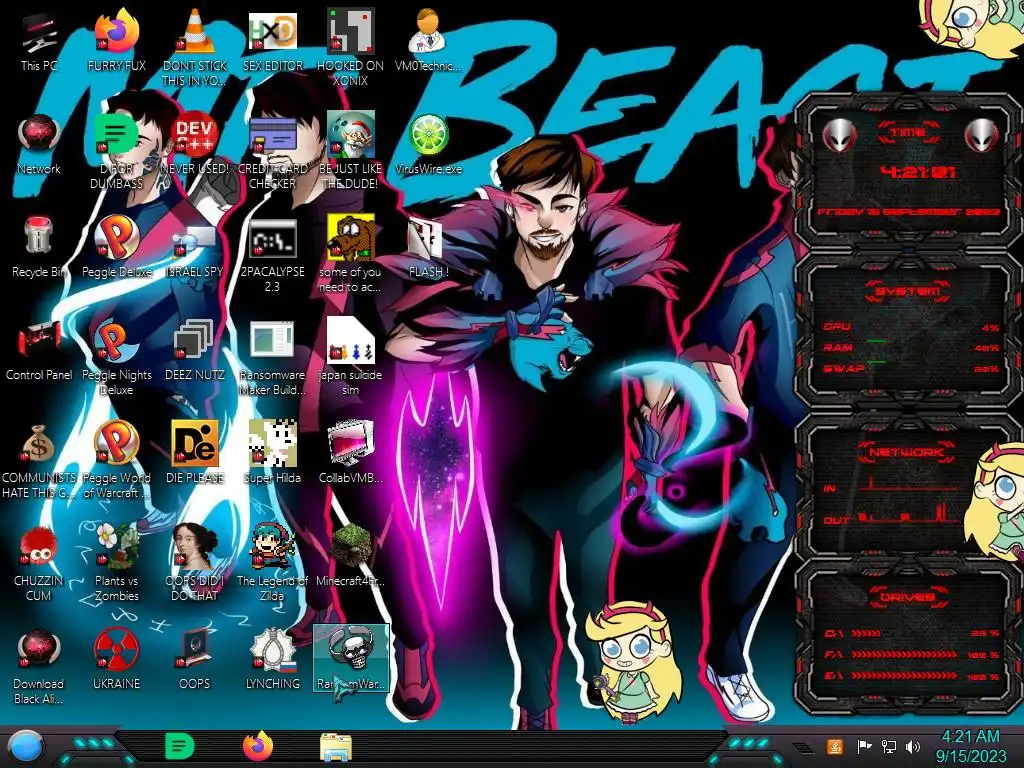Click the Start orb on the taskbar
This screenshot has width=1024, height=768.
tap(26, 748)
